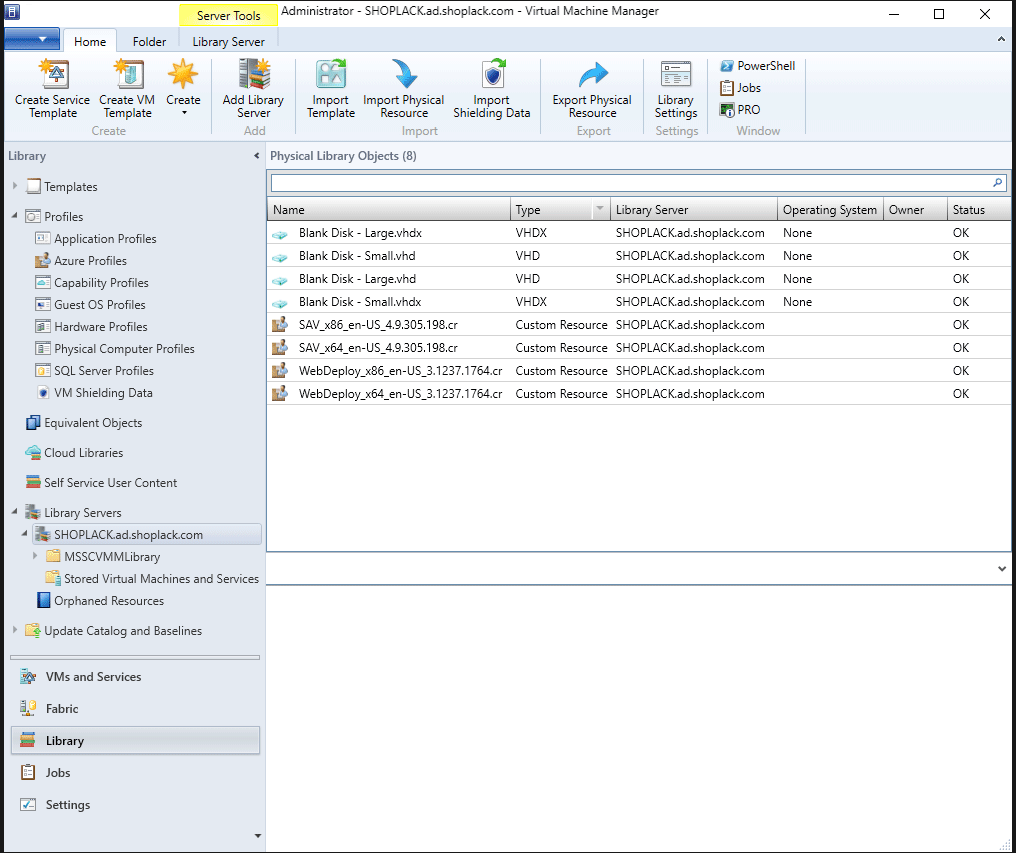Image resolution: width=1016 pixels, height=853 pixels.
Task: Open the Type column filter dropdown arrow
Action: (x=600, y=209)
